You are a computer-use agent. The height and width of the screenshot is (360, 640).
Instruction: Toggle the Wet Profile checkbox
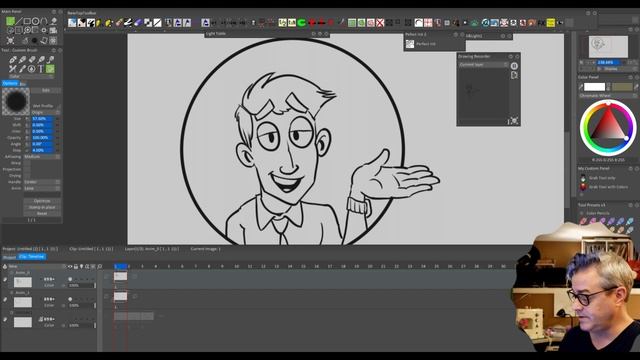pyautogui.click(x=58, y=106)
